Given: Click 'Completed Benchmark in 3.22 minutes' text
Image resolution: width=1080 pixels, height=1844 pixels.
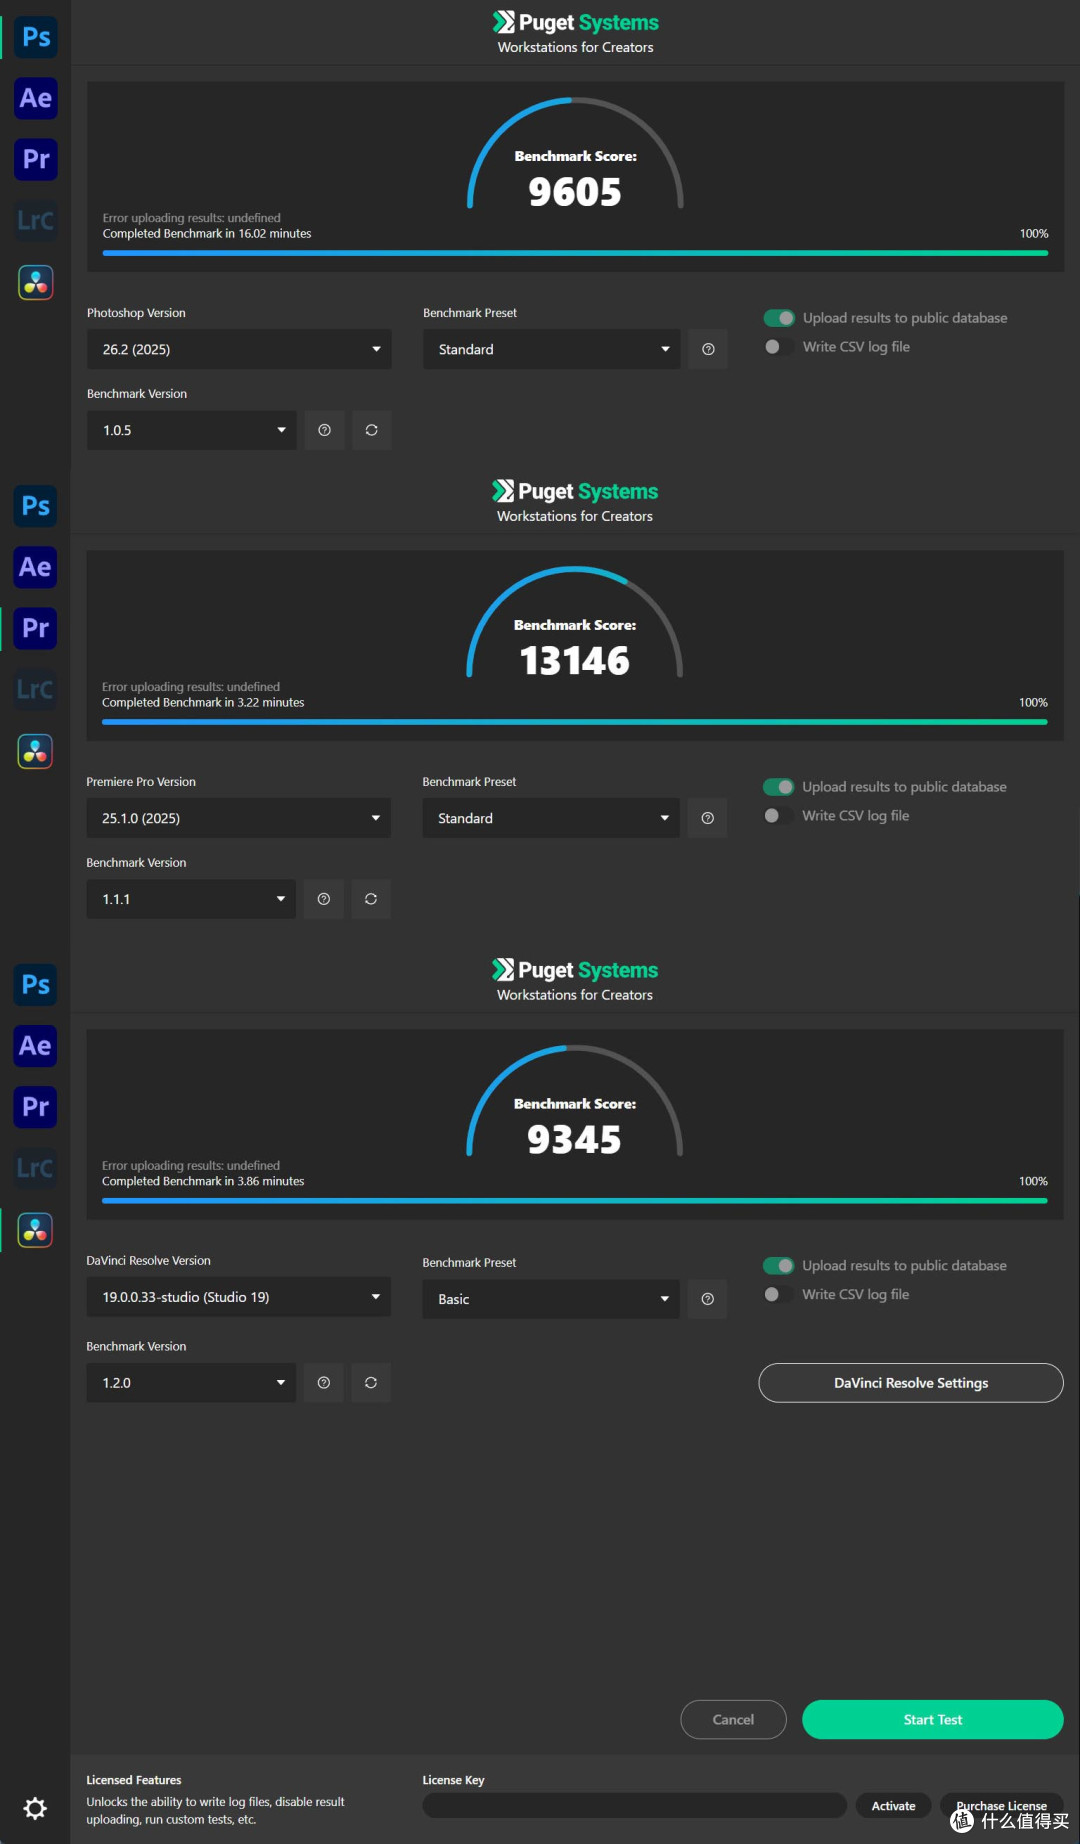Looking at the screenshot, I should click(203, 703).
